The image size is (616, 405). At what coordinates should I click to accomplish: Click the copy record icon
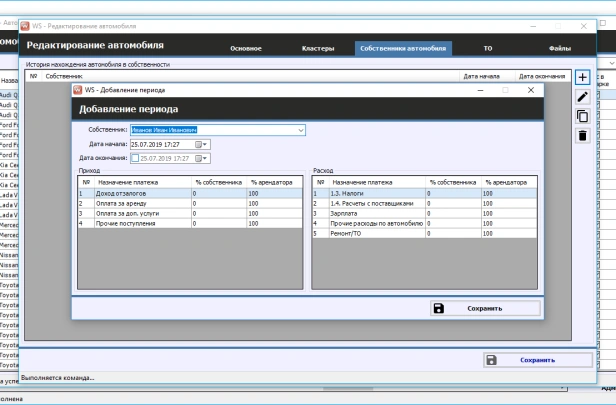582,116
